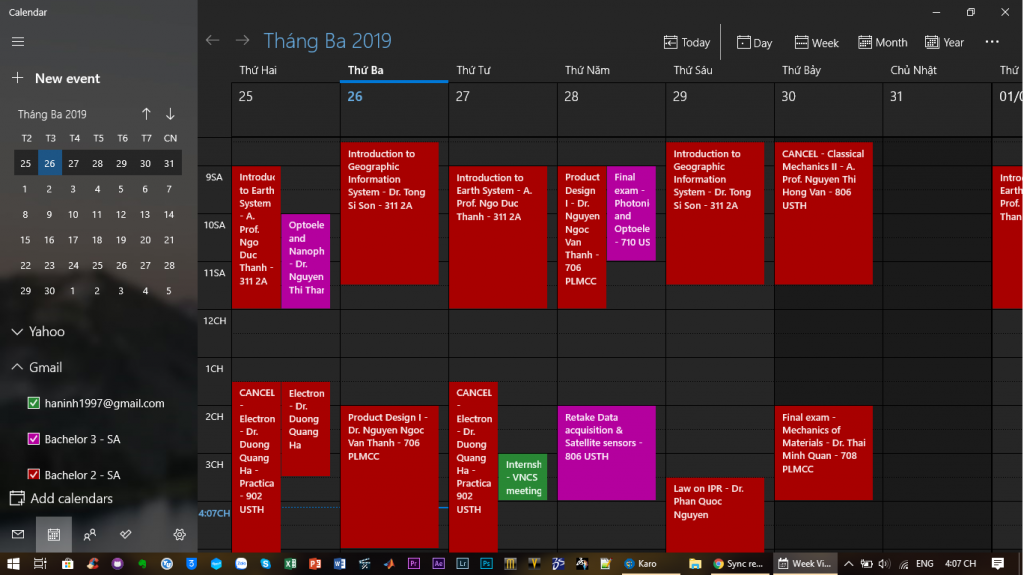Launch PowerPoint from taskbar

[315, 563]
